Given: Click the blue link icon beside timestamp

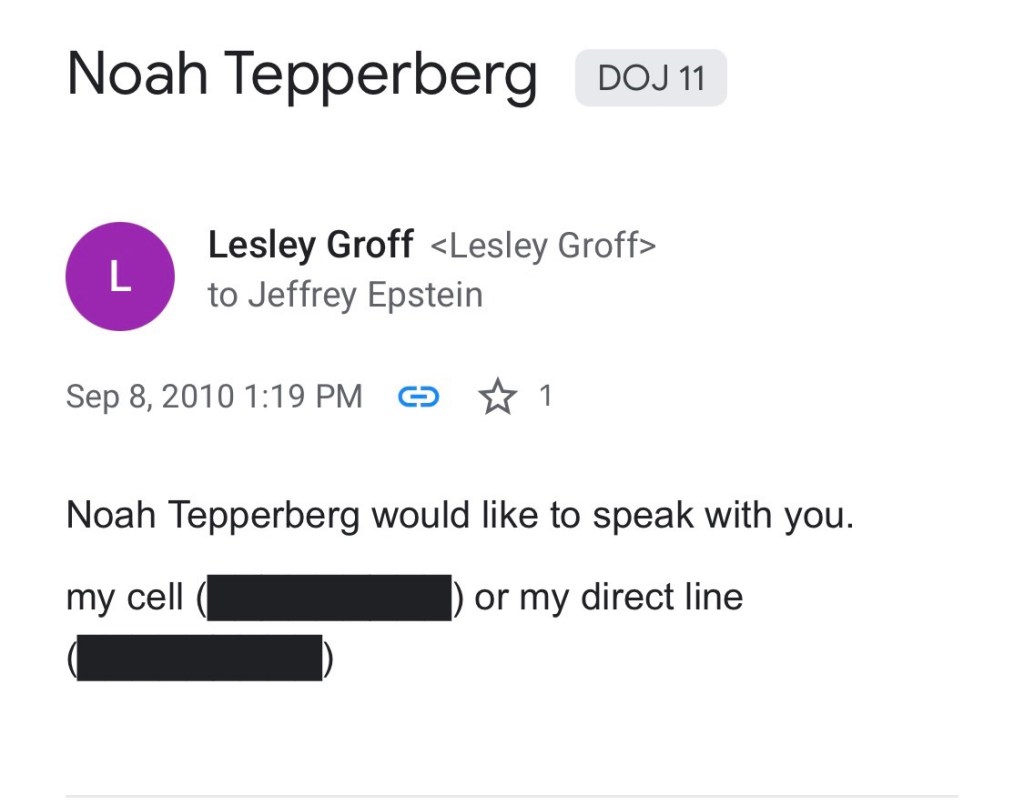Looking at the screenshot, I should tap(419, 397).
